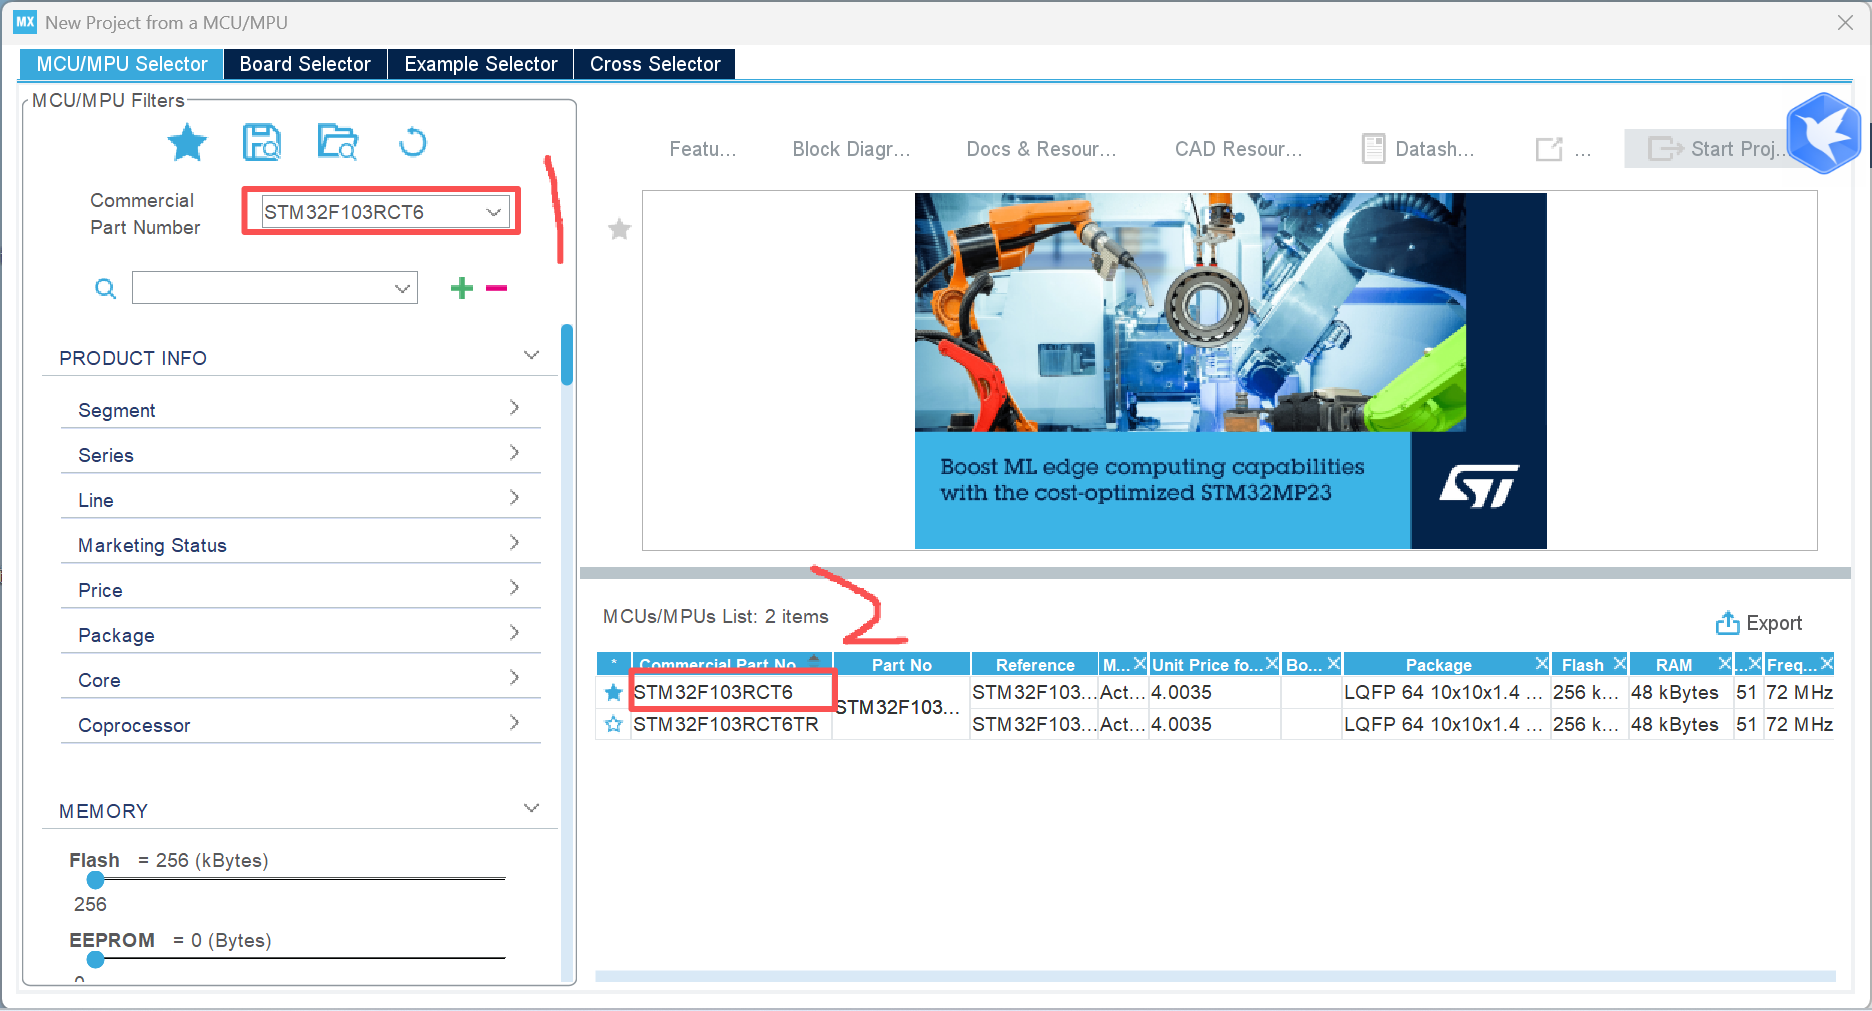Open the Features tab
The image size is (1872, 1011).
703,149
